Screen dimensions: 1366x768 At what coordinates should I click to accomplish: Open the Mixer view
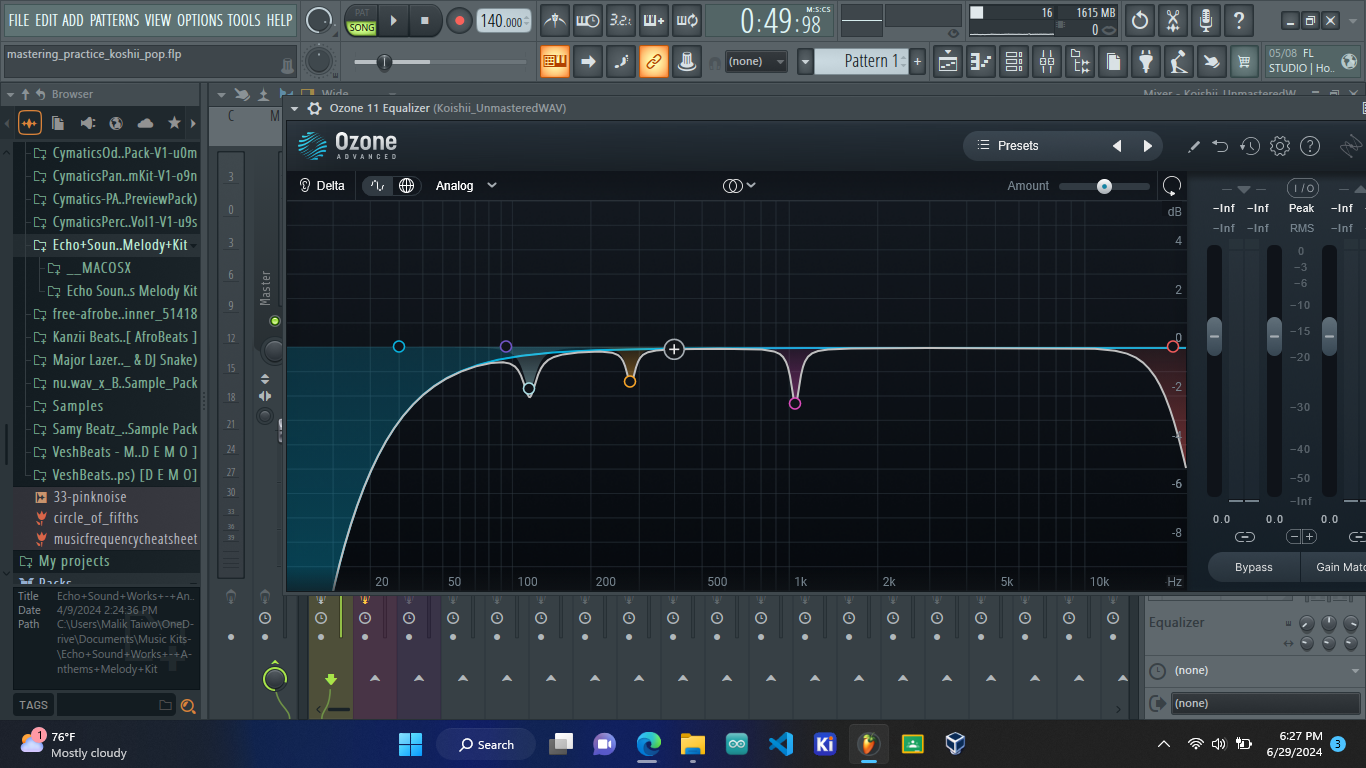(1047, 62)
